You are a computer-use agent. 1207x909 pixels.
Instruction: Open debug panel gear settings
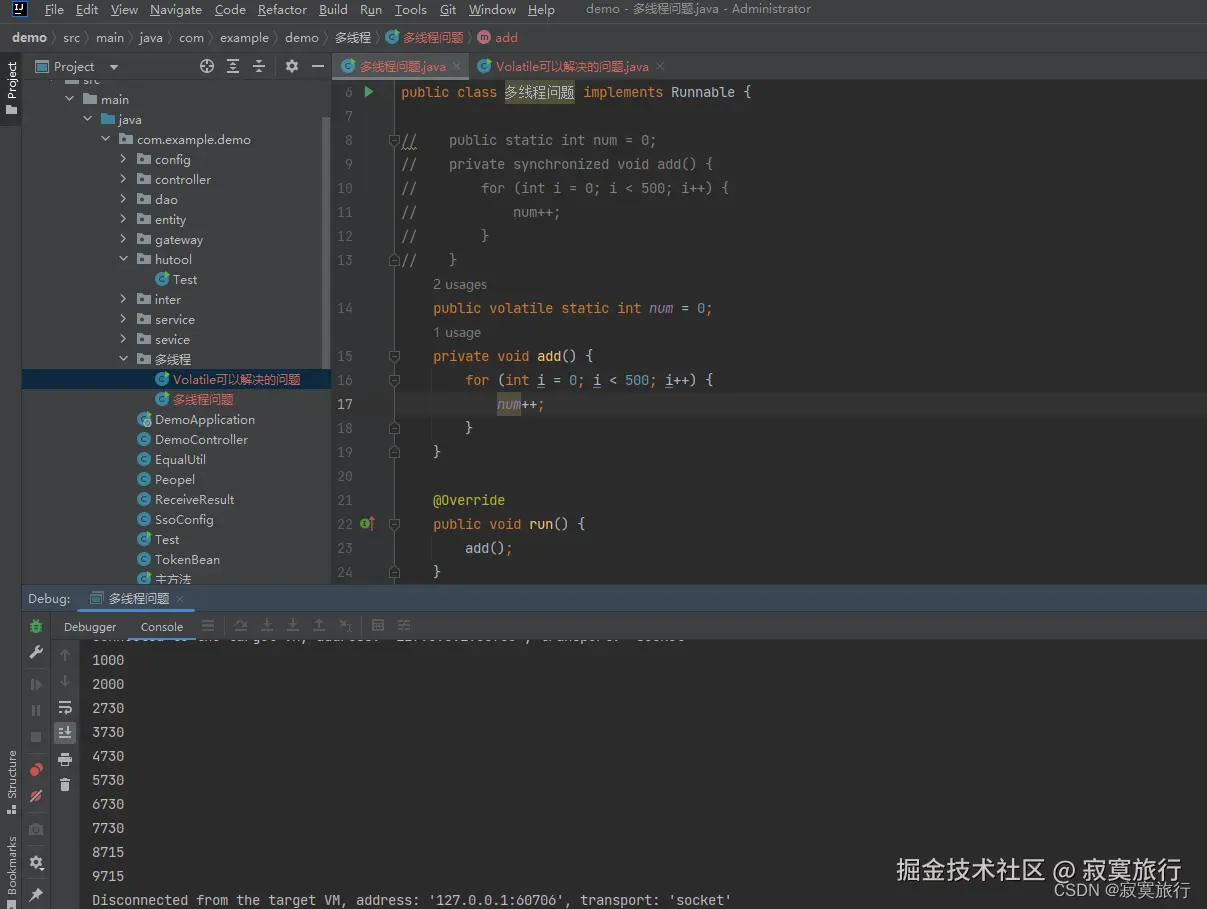point(36,862)
